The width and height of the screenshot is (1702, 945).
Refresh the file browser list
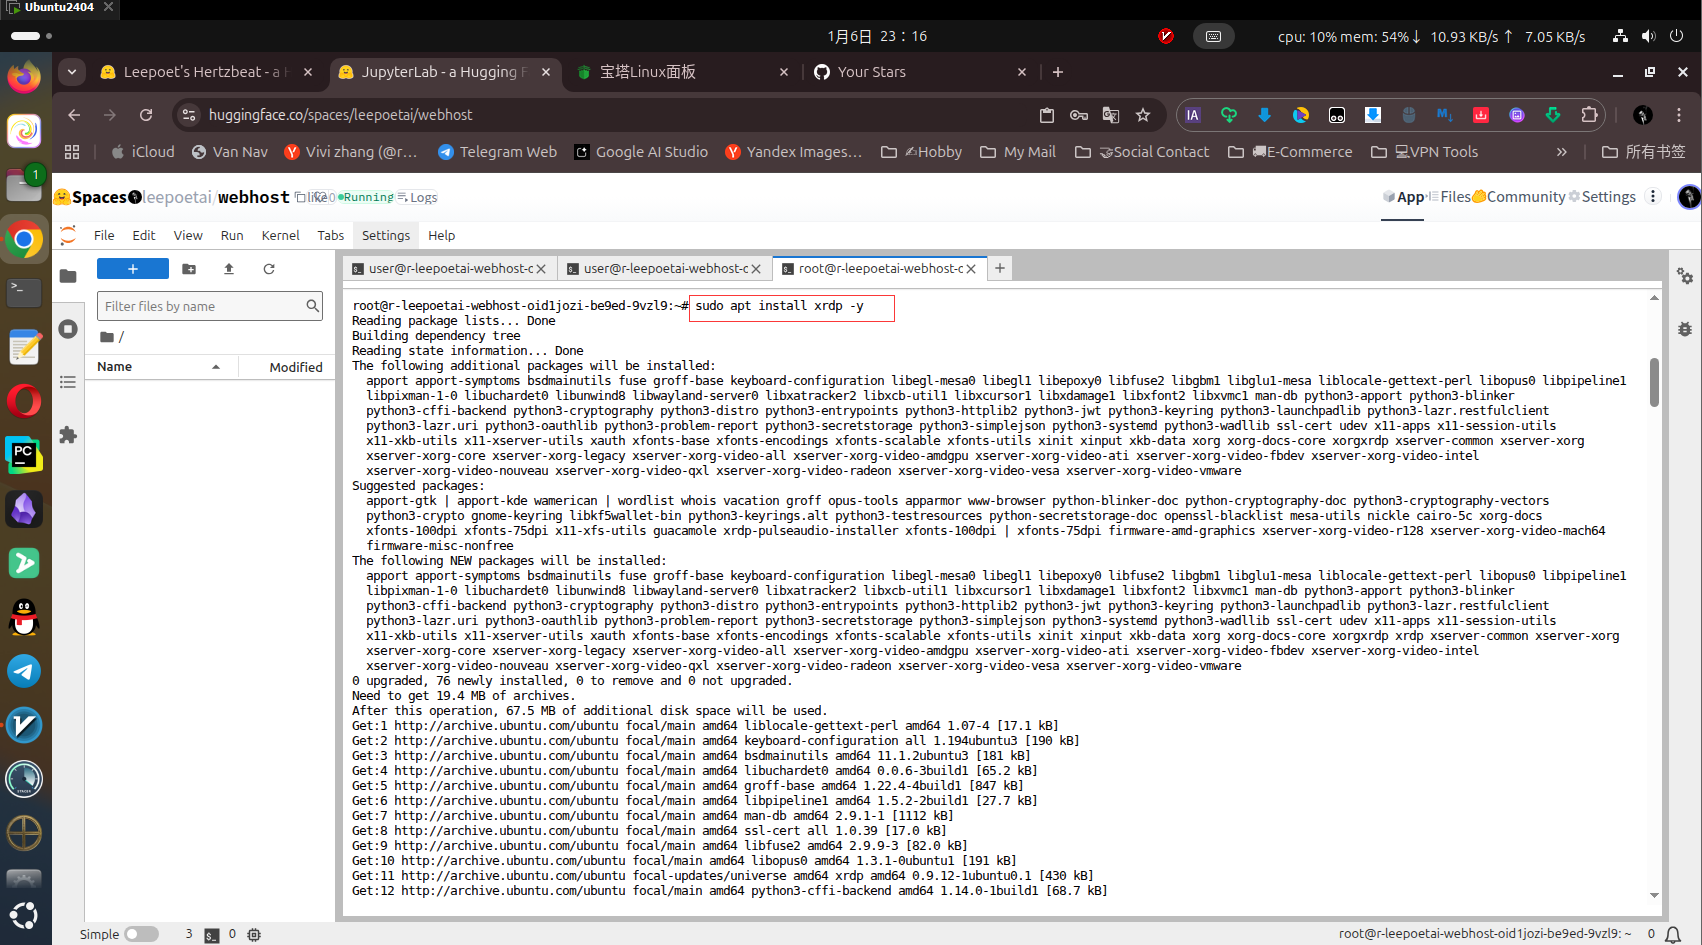click(x=269, y=269)
